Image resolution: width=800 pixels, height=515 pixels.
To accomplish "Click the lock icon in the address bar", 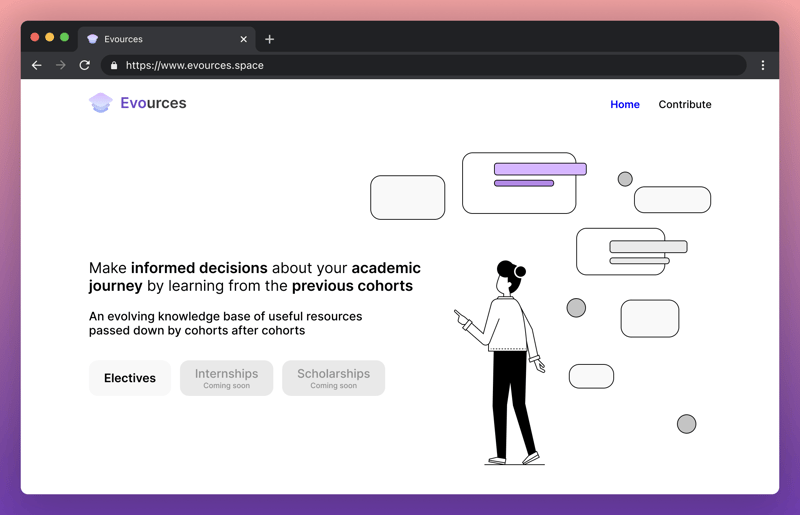I will [114, 66].
